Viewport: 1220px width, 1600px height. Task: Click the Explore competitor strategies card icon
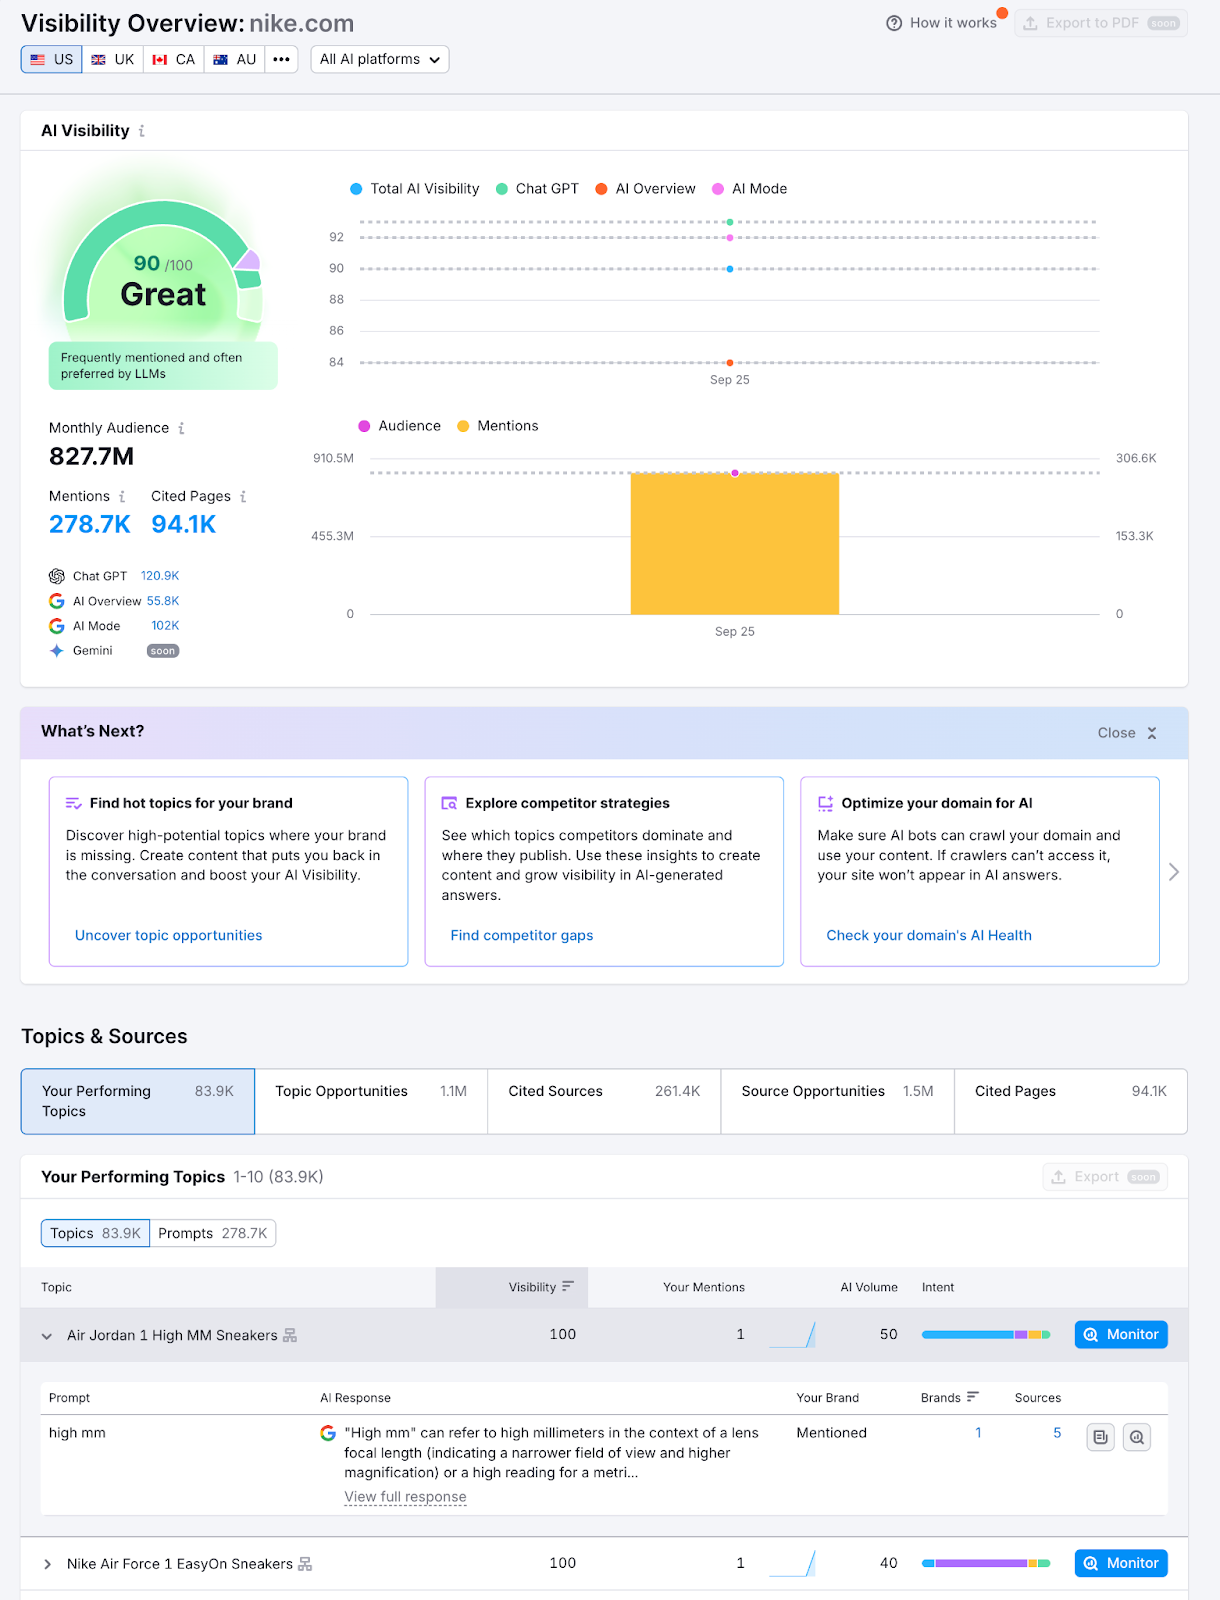tap(450, 803)
